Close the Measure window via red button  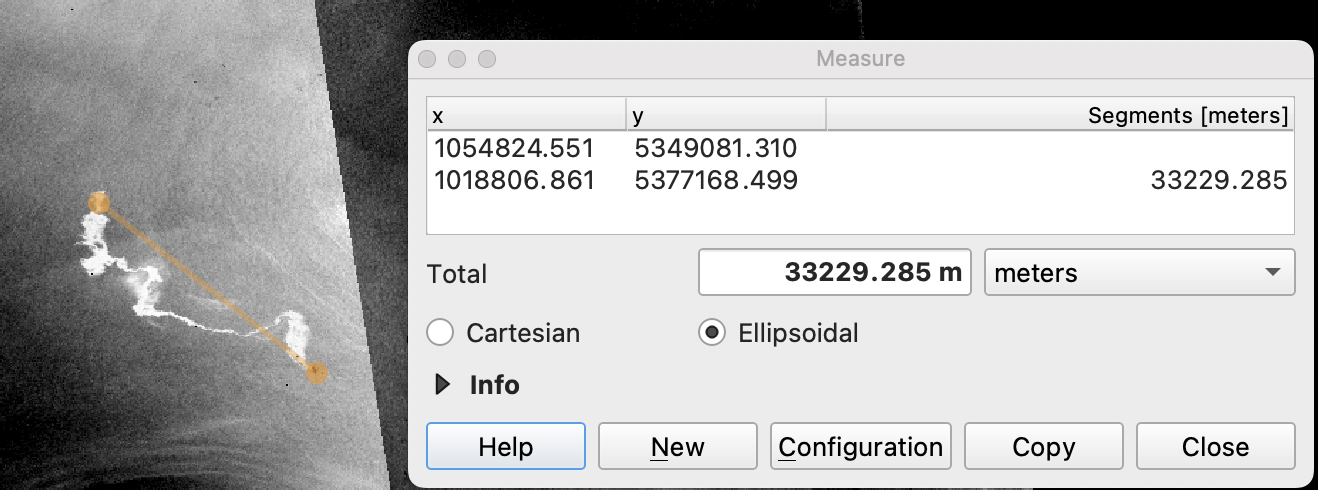(428, 59)
